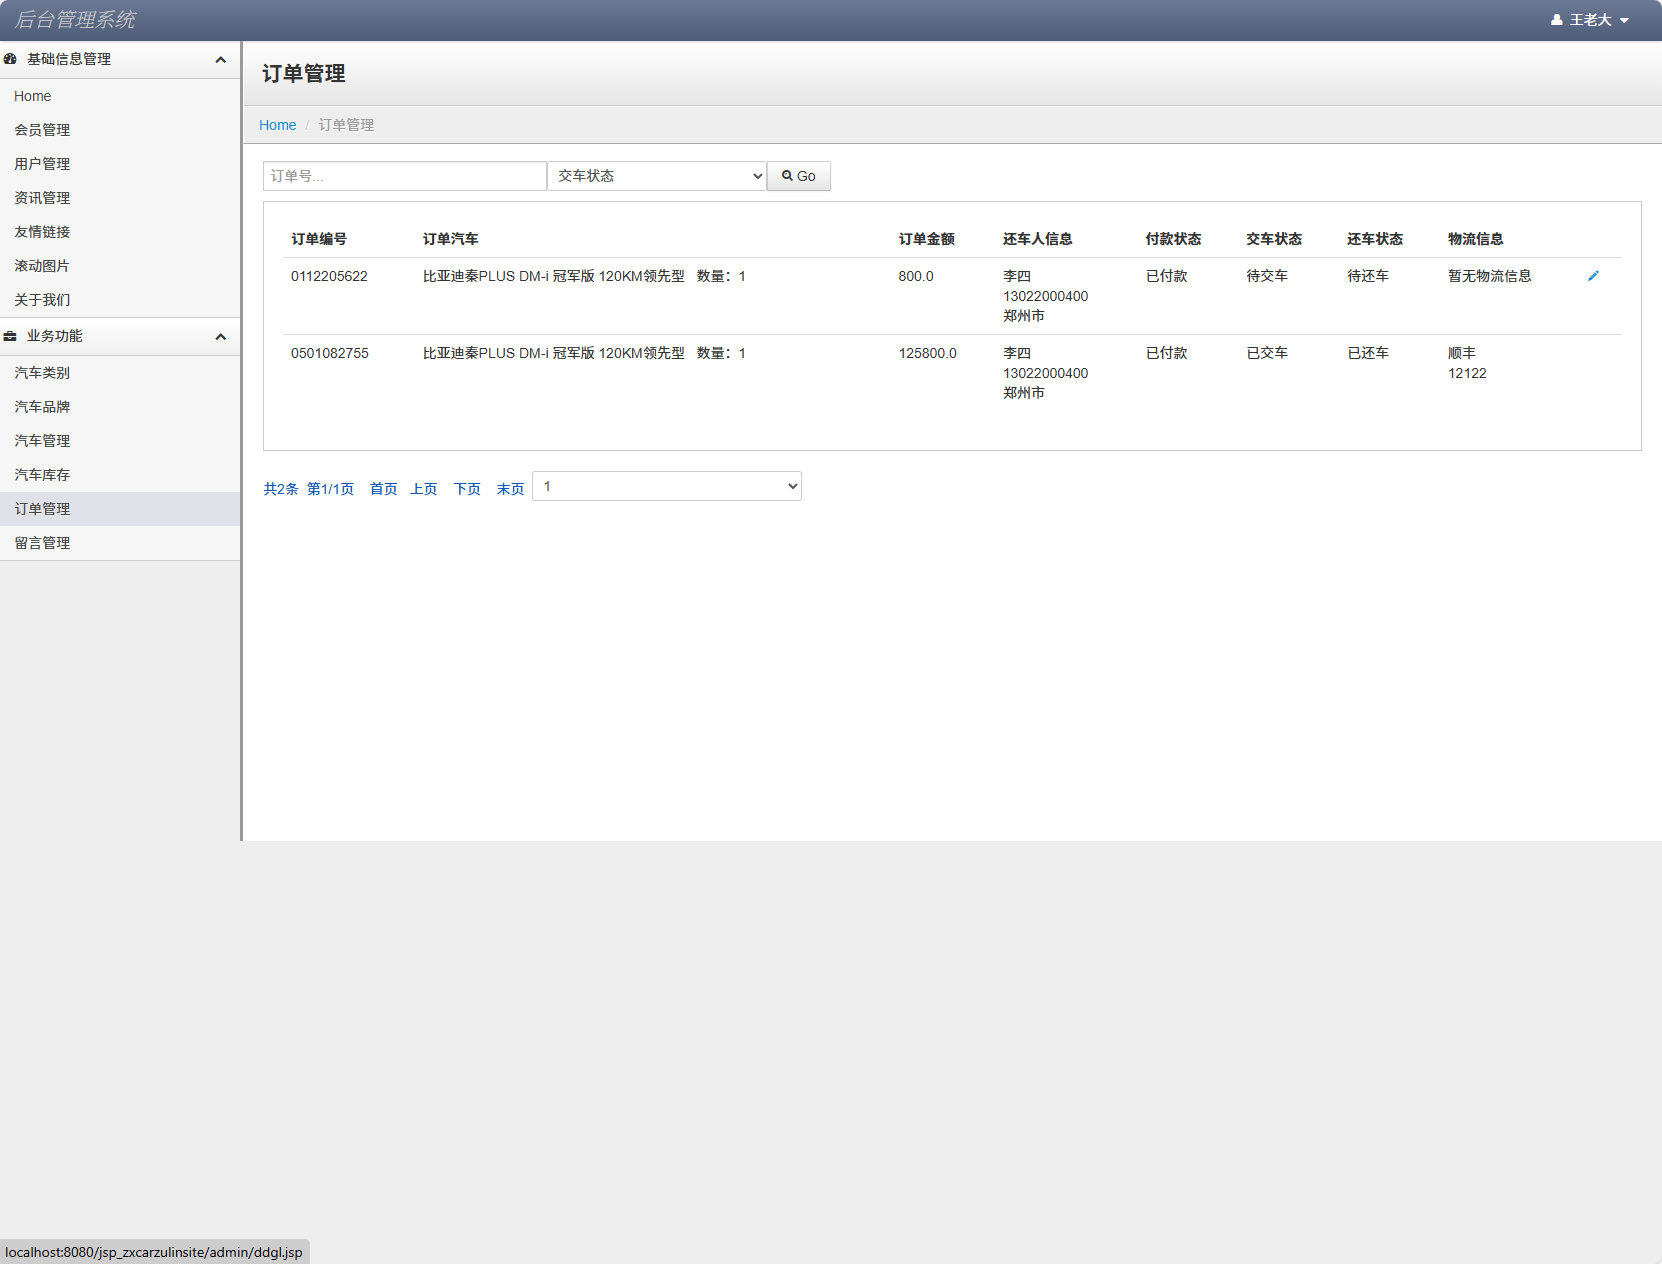Open 汽车库存 in the sidebar
The height and width of the screenshot is (1264, 1662).
coord(42,475)
